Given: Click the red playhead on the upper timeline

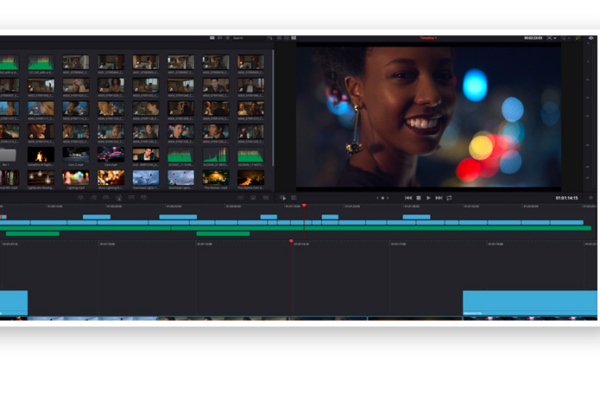Looking at the screenshot, I should pyautogui.click(x=305, y=206).
